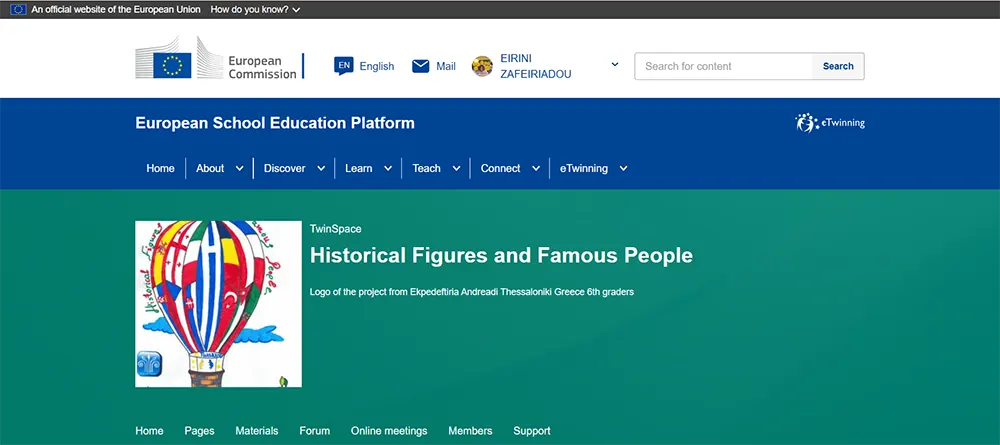Expand the Connect menu chevron
Screen dimensions: 1000x445
tap(536, 169)
